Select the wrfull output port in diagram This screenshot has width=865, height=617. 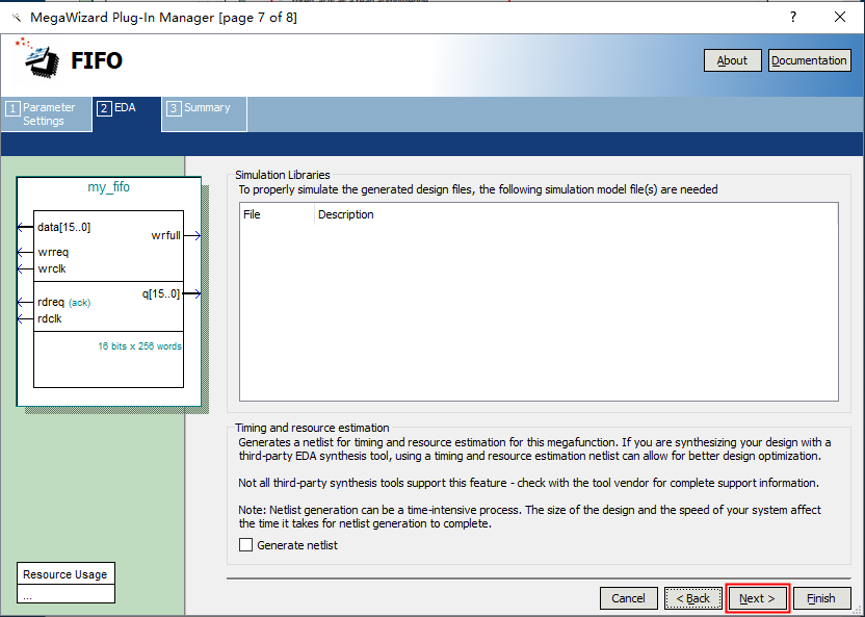tap(165, 236)
